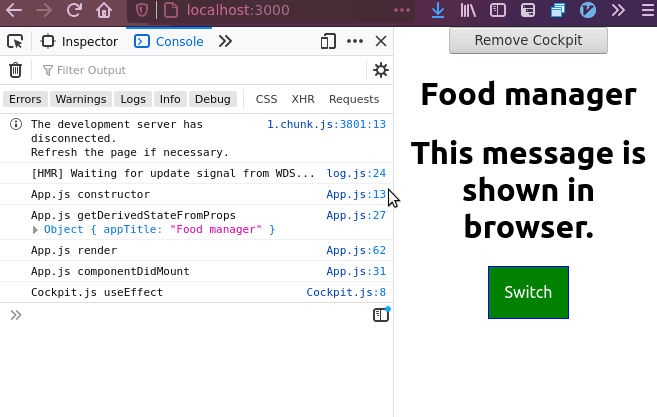The height and width of the screenshot is (417, 657).
Task: Toggle responsive design mode icon
Action: point(328,41)
